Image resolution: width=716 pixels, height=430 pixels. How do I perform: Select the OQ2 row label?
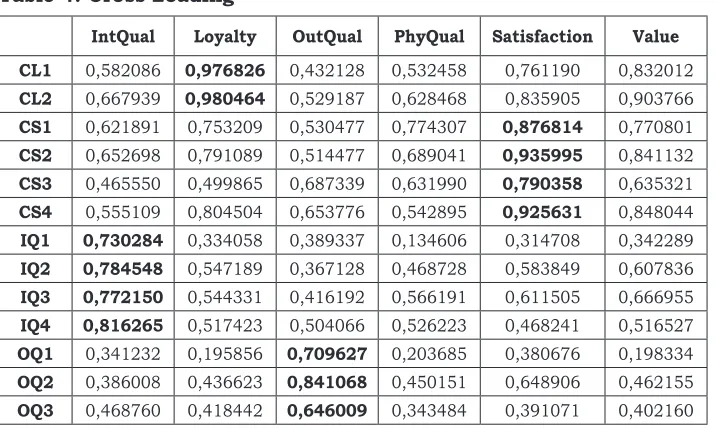(35, 382)
